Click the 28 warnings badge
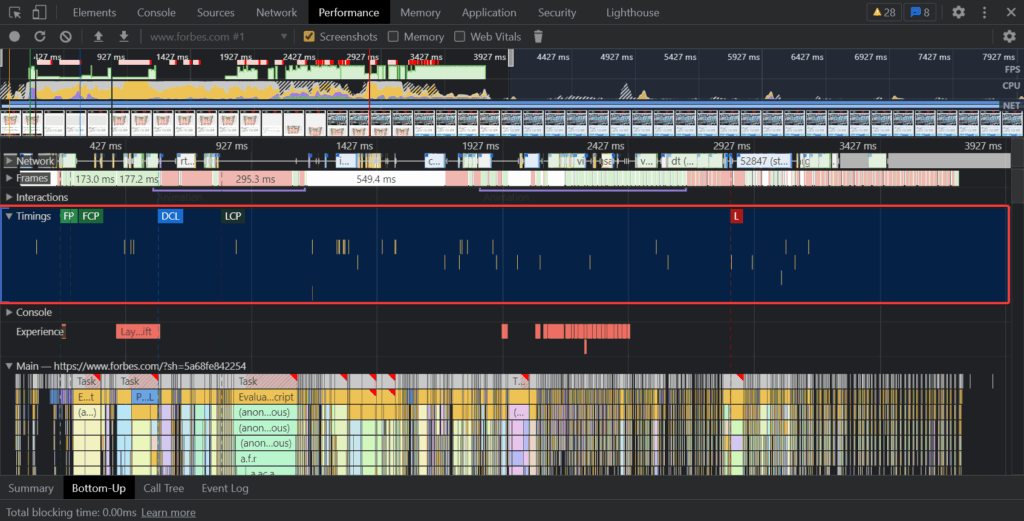This screenshot has width=1024, height=521. click(884, 12)
